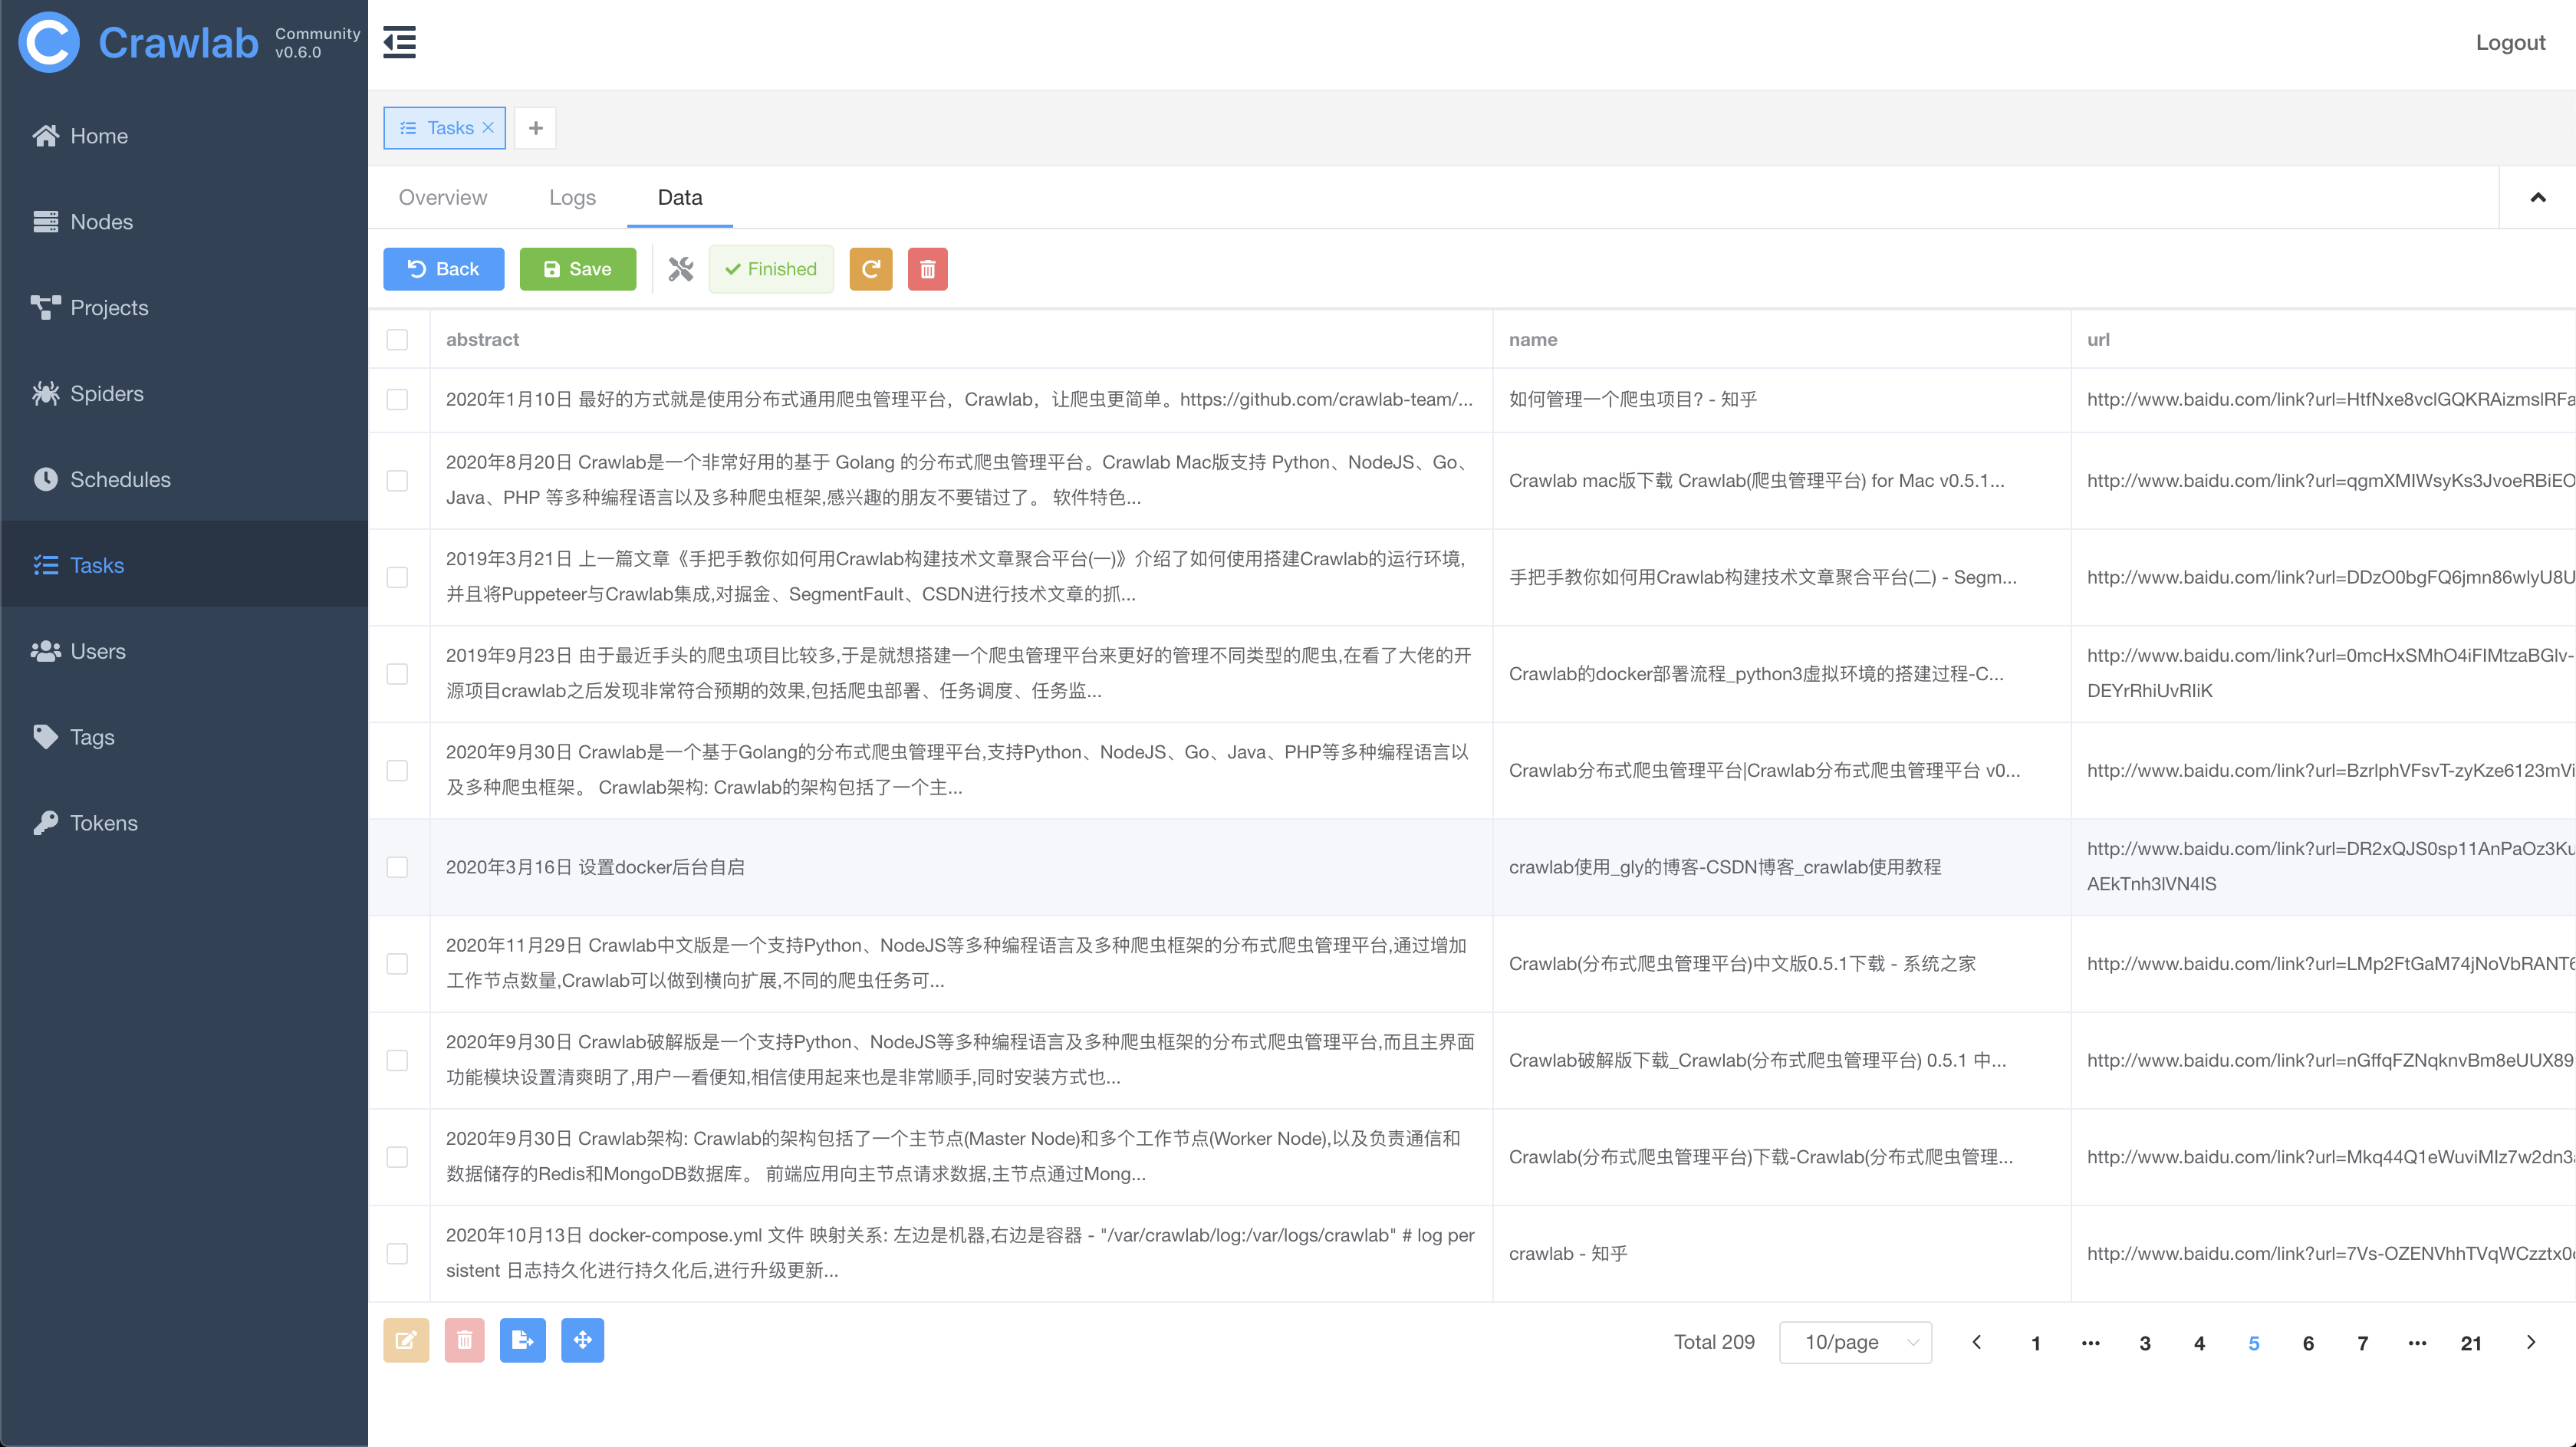The height and width of the screenshot is (1447, 2576).
Task: Switch to the Logs tab
Action: [572, 197]
